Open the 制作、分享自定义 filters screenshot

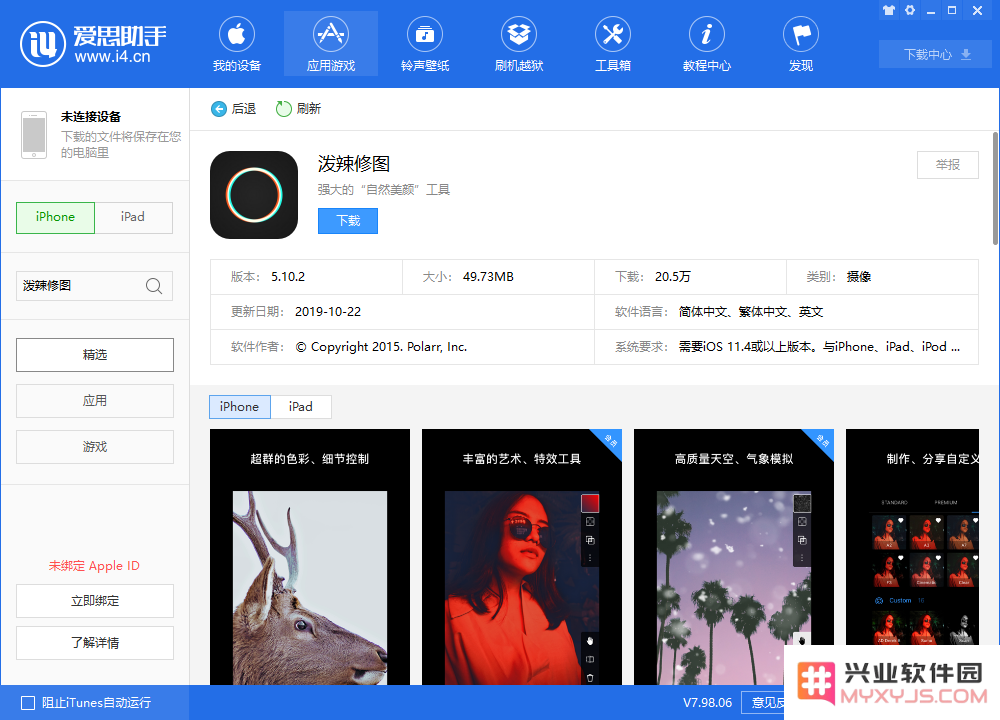[x=912, y=537]
